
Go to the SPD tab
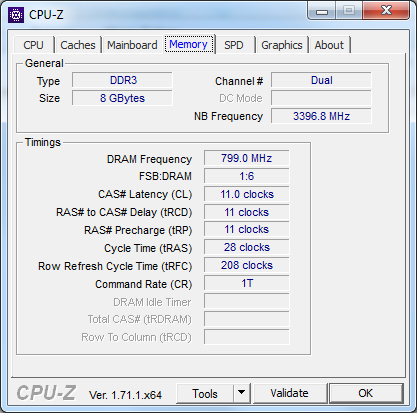[x=234, y=45]
